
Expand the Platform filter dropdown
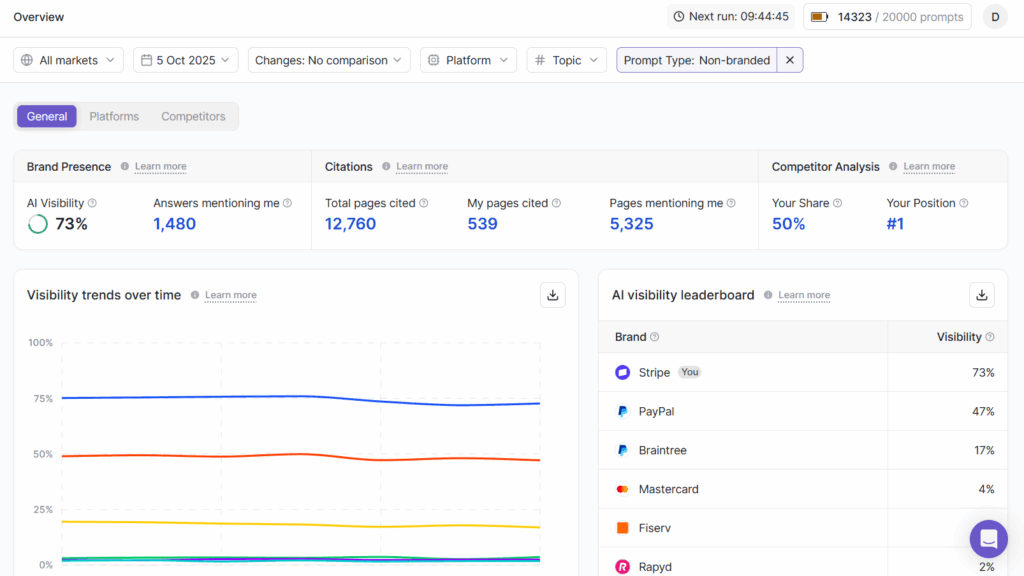(x=468, y=60)
